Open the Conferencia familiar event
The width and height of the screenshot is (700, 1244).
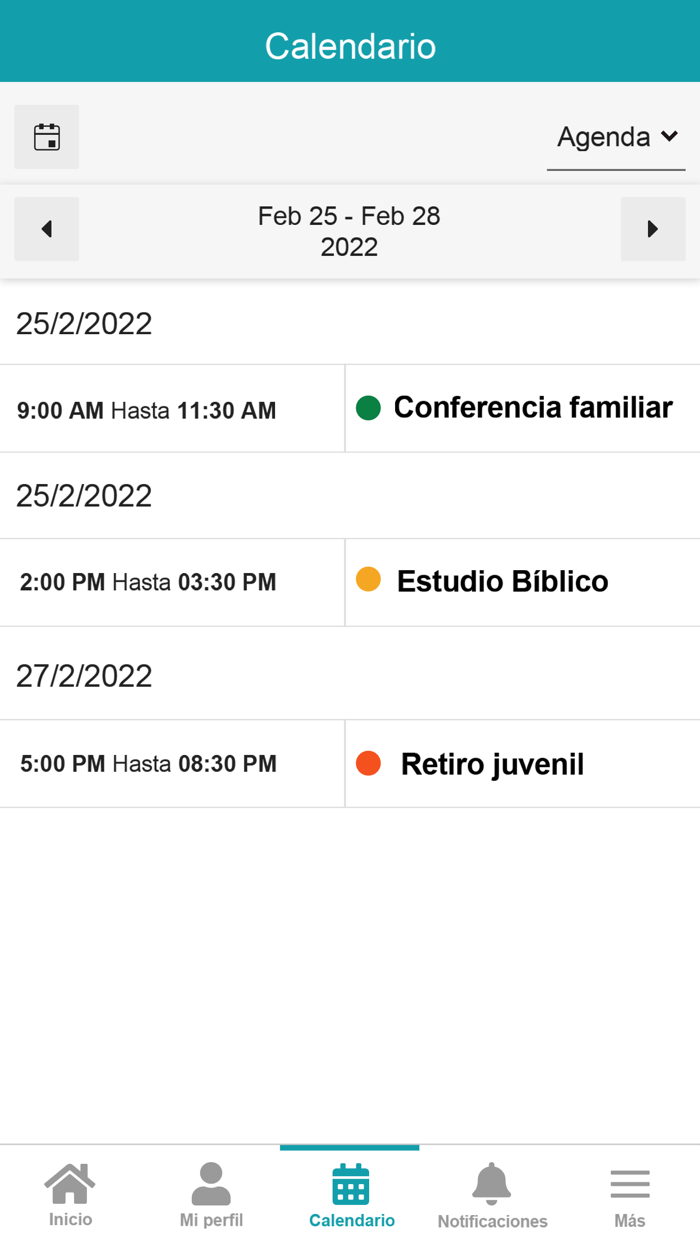coord(533,408)
